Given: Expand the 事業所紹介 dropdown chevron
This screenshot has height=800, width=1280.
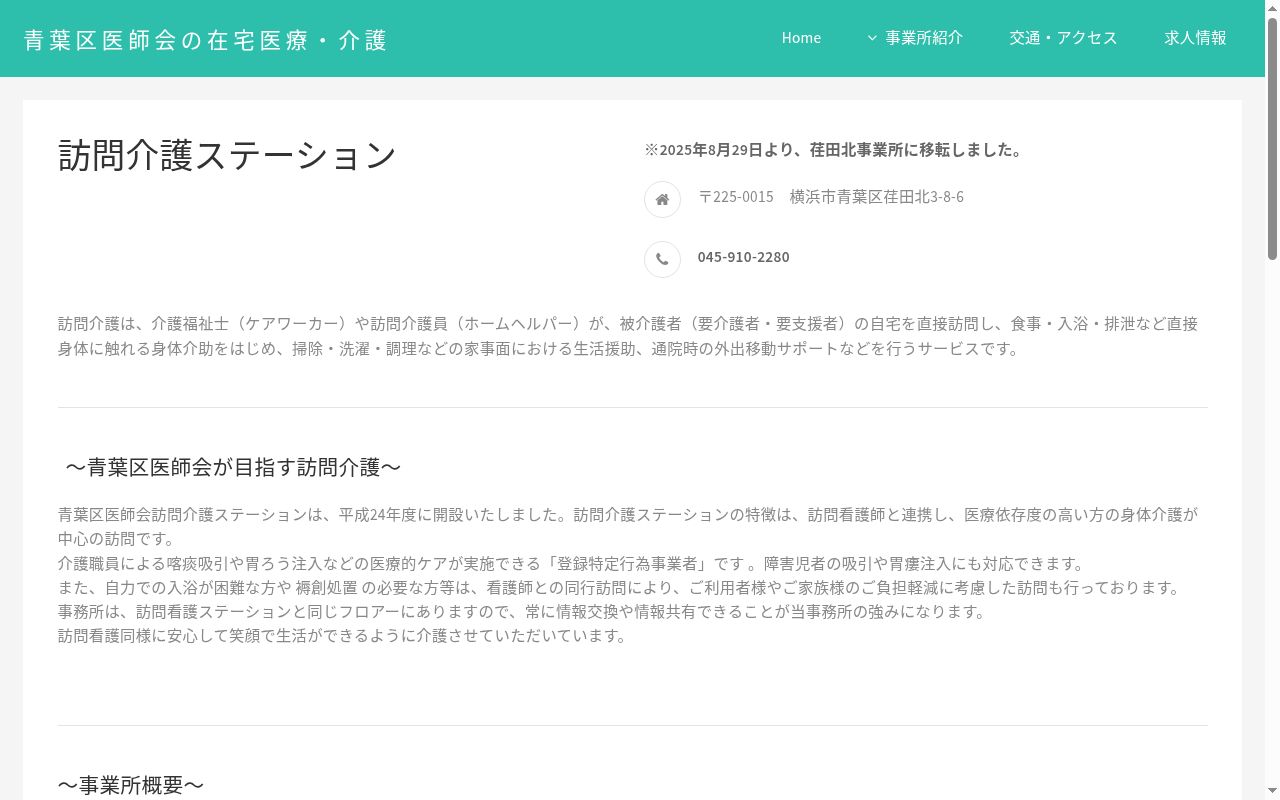Looking at the screenshot, I should pyautogui.click(x=872, y=38).
